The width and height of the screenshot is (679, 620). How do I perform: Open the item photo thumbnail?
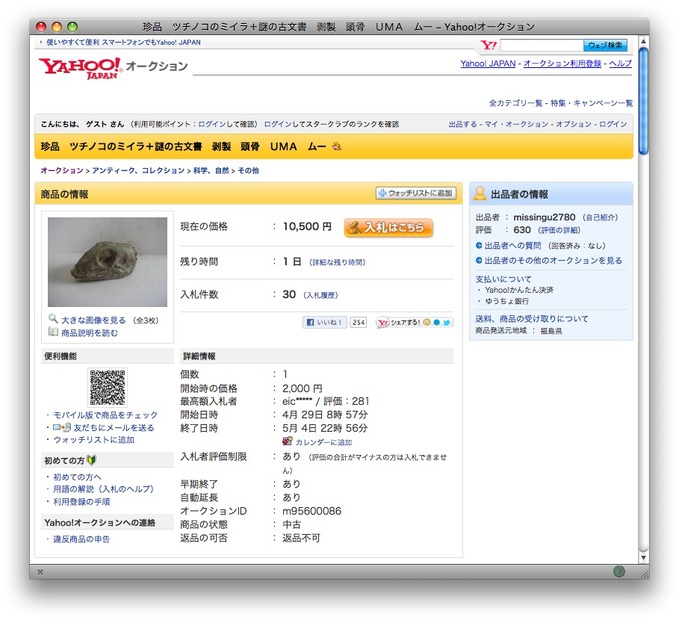click(x=107, y=262)
